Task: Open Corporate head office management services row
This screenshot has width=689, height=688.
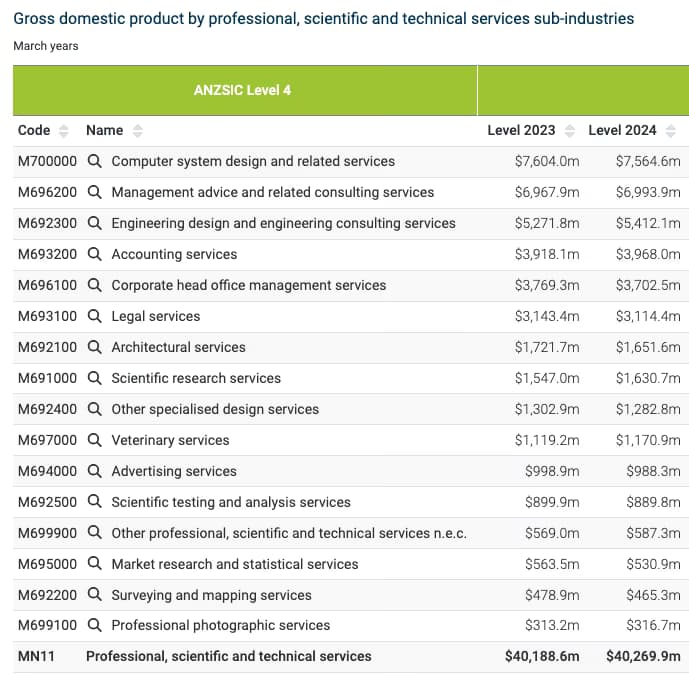Action: coord(248,285)
